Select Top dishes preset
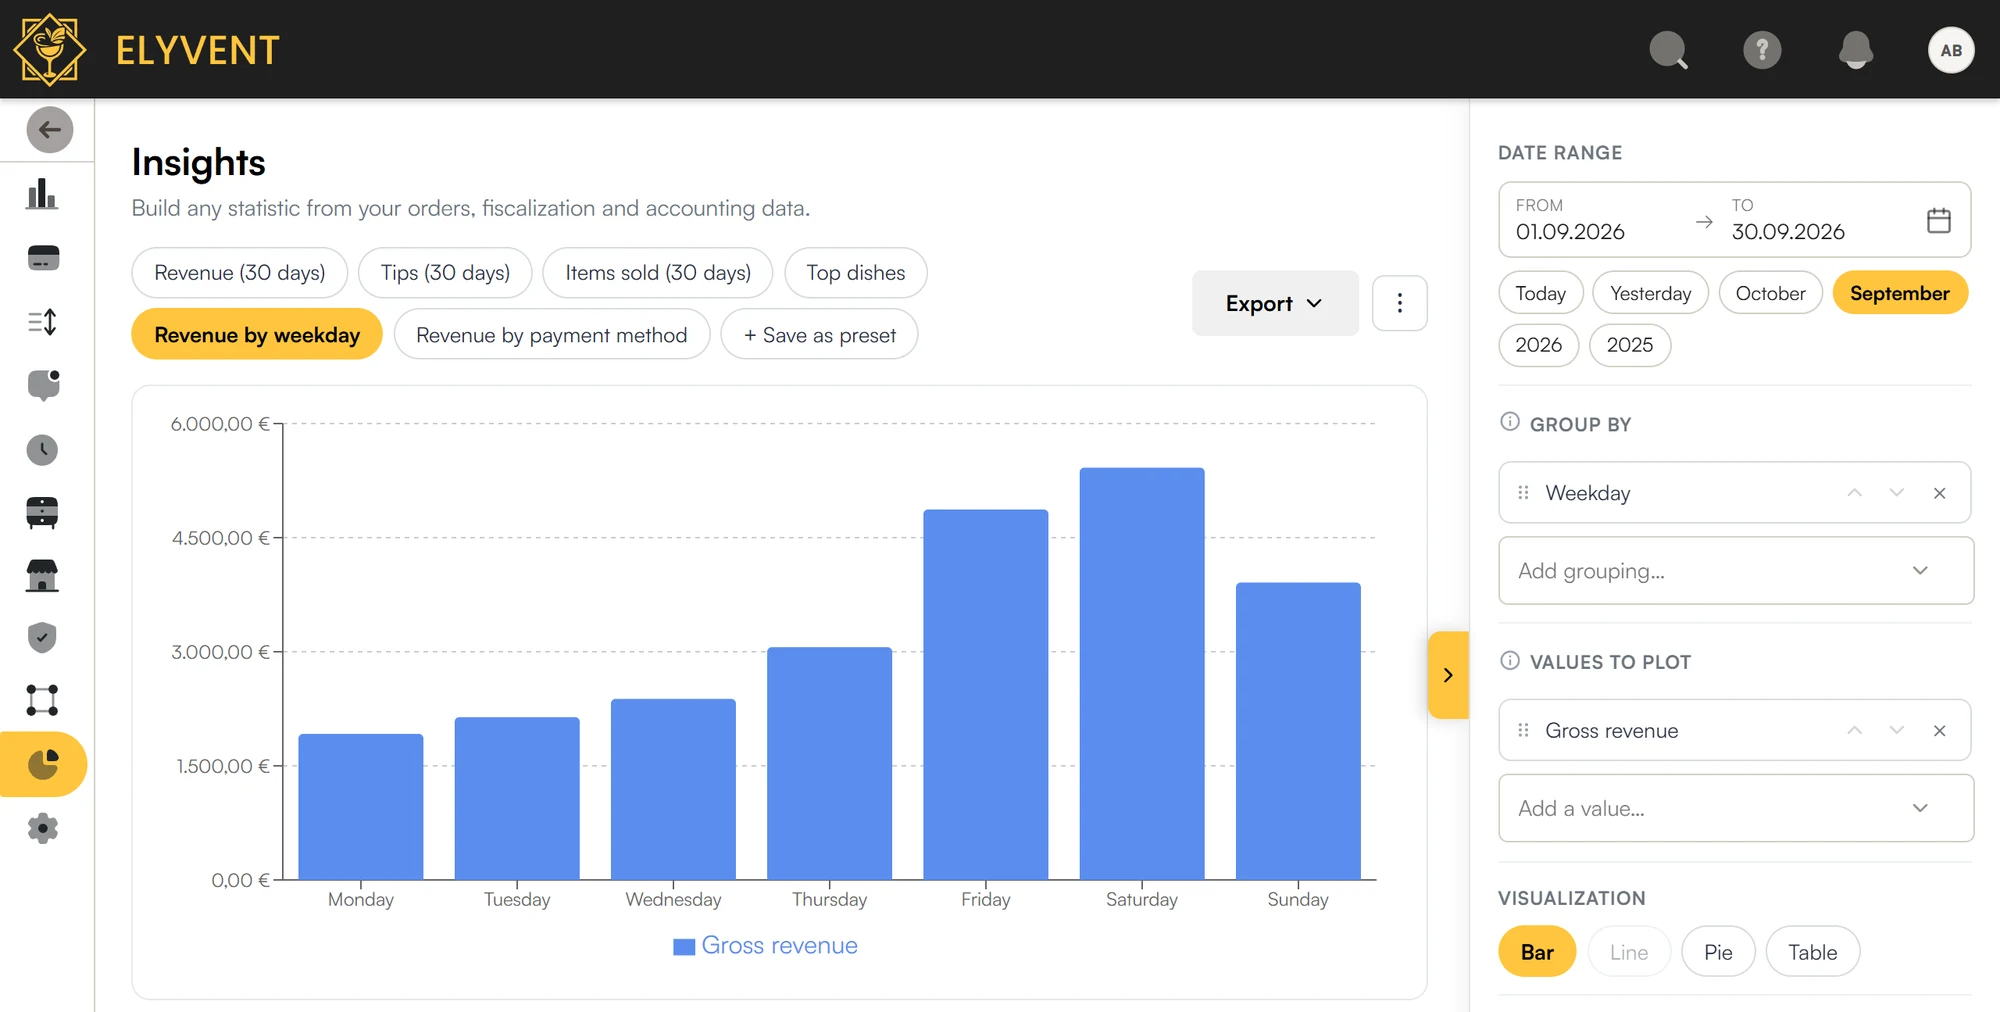The image size is (2000, 1012). click(856, 273)
